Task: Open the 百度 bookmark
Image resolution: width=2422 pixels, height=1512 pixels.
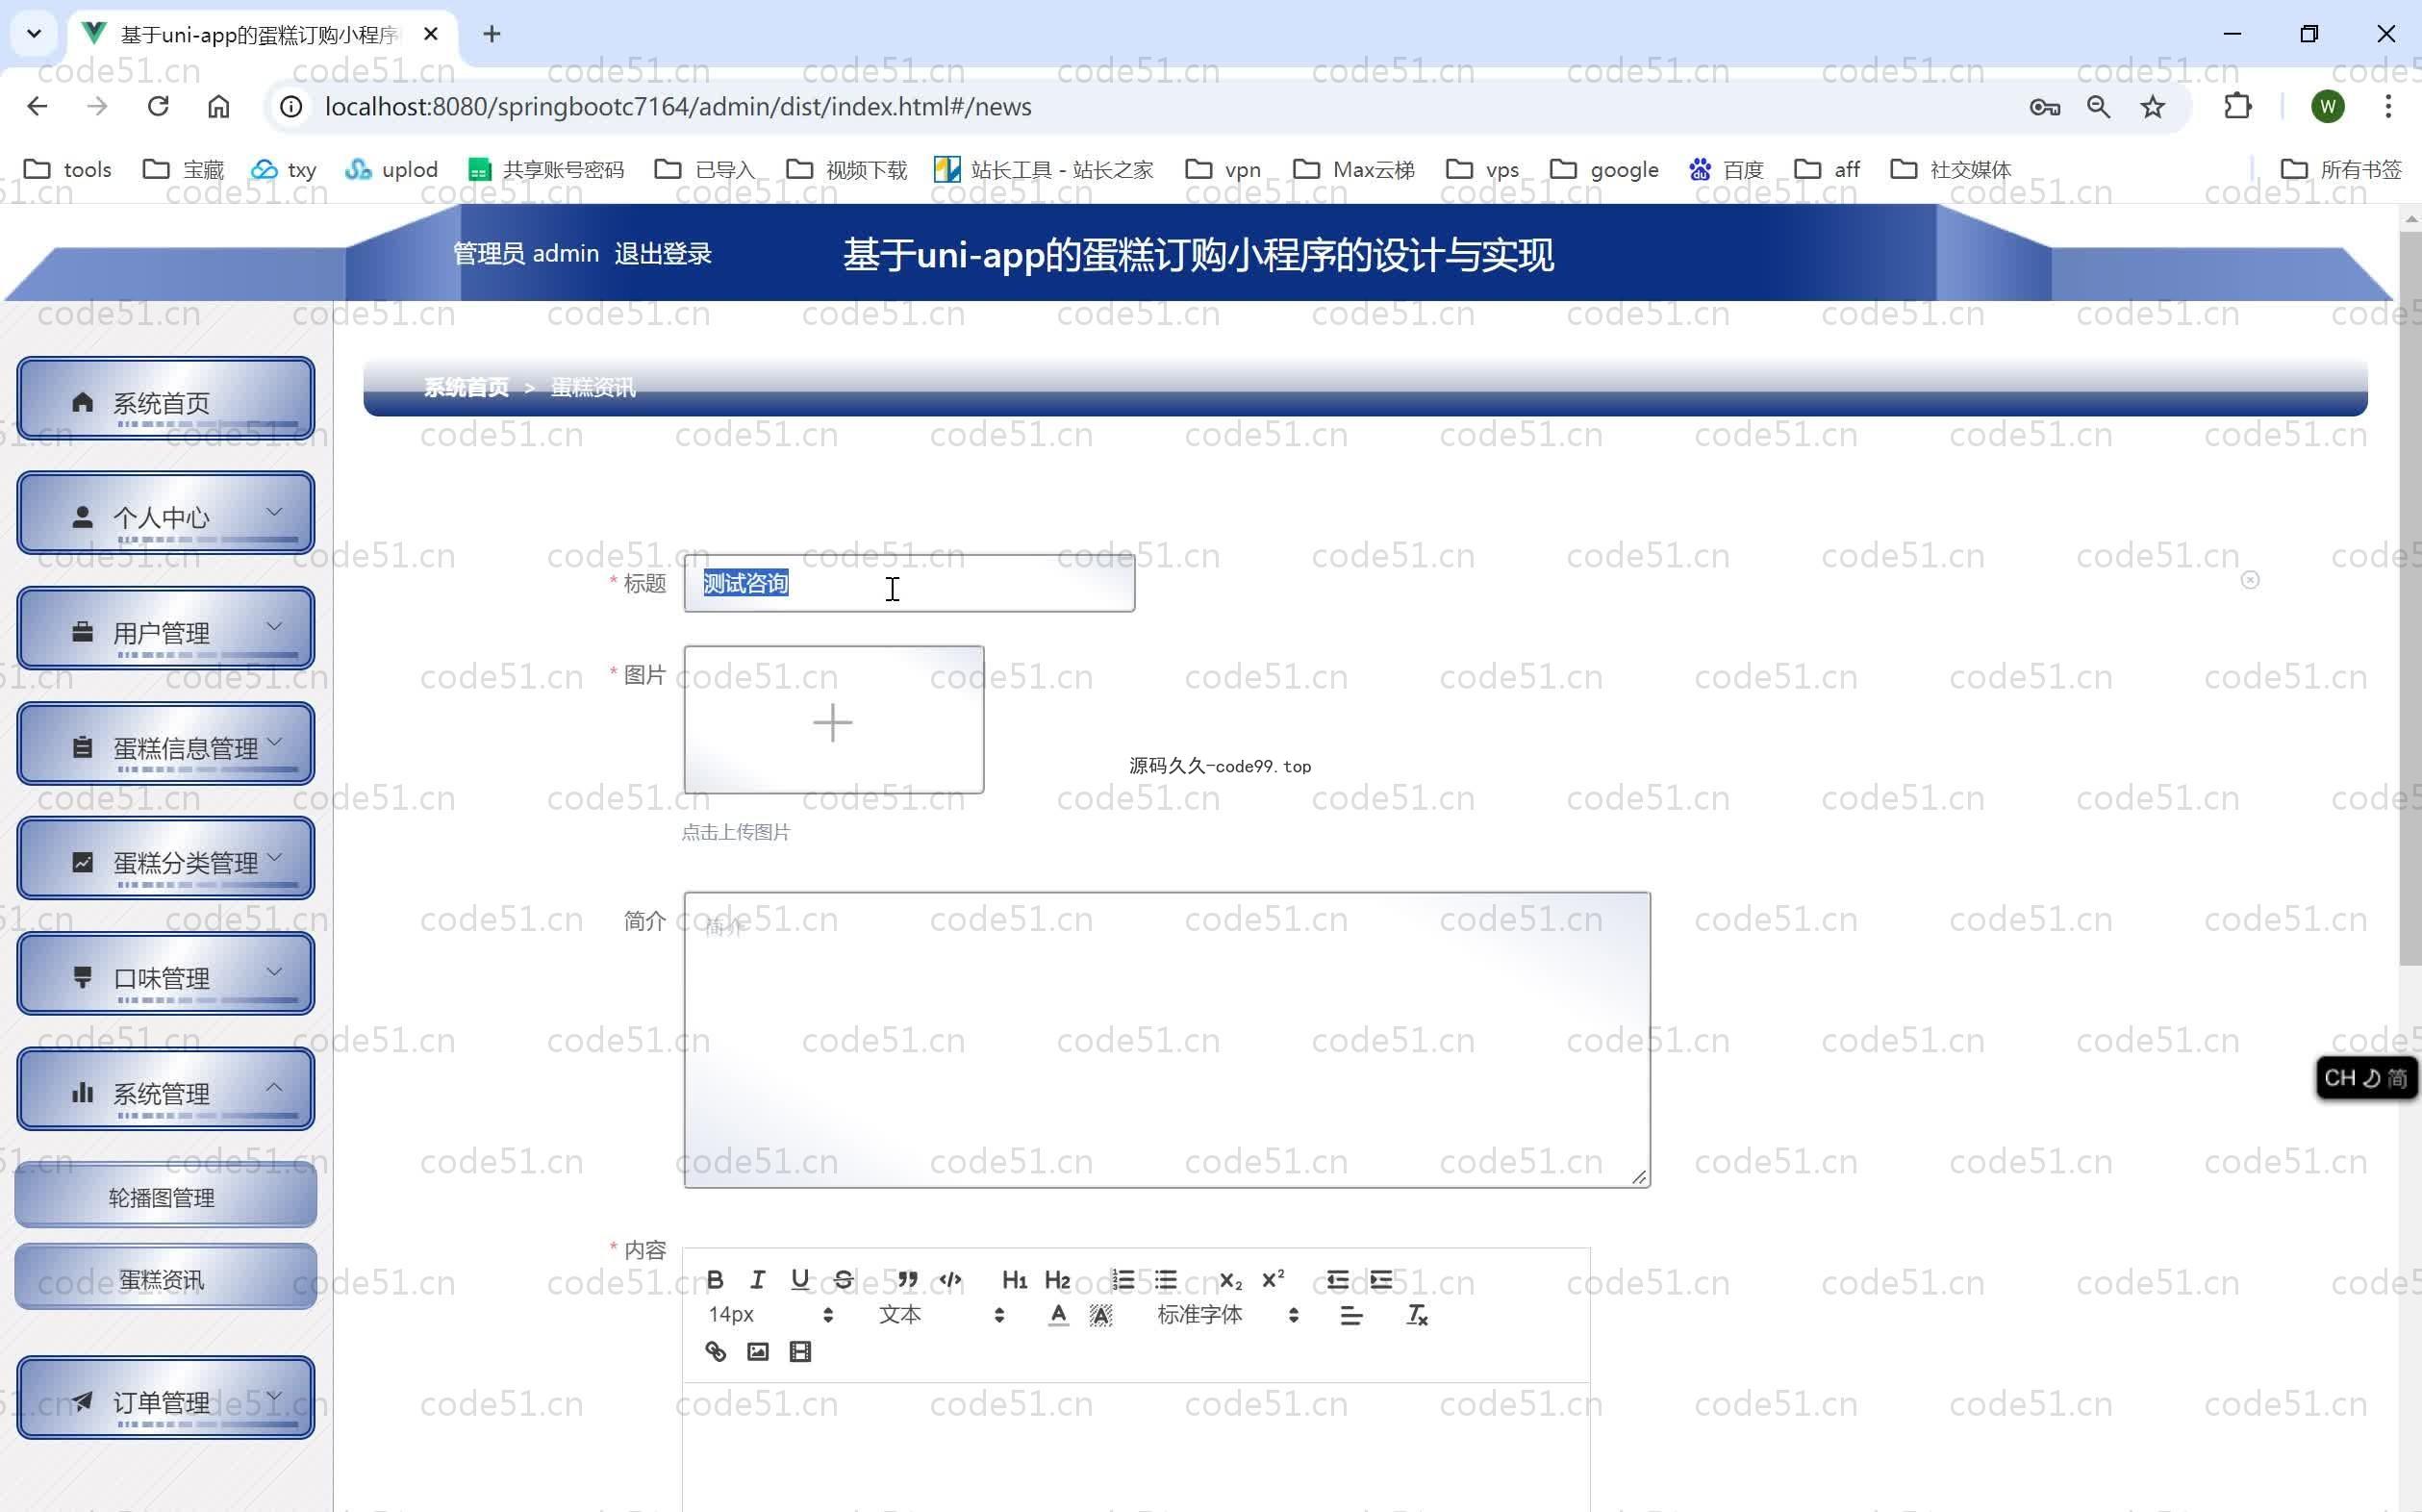Action: click(x=1727, y=169)
